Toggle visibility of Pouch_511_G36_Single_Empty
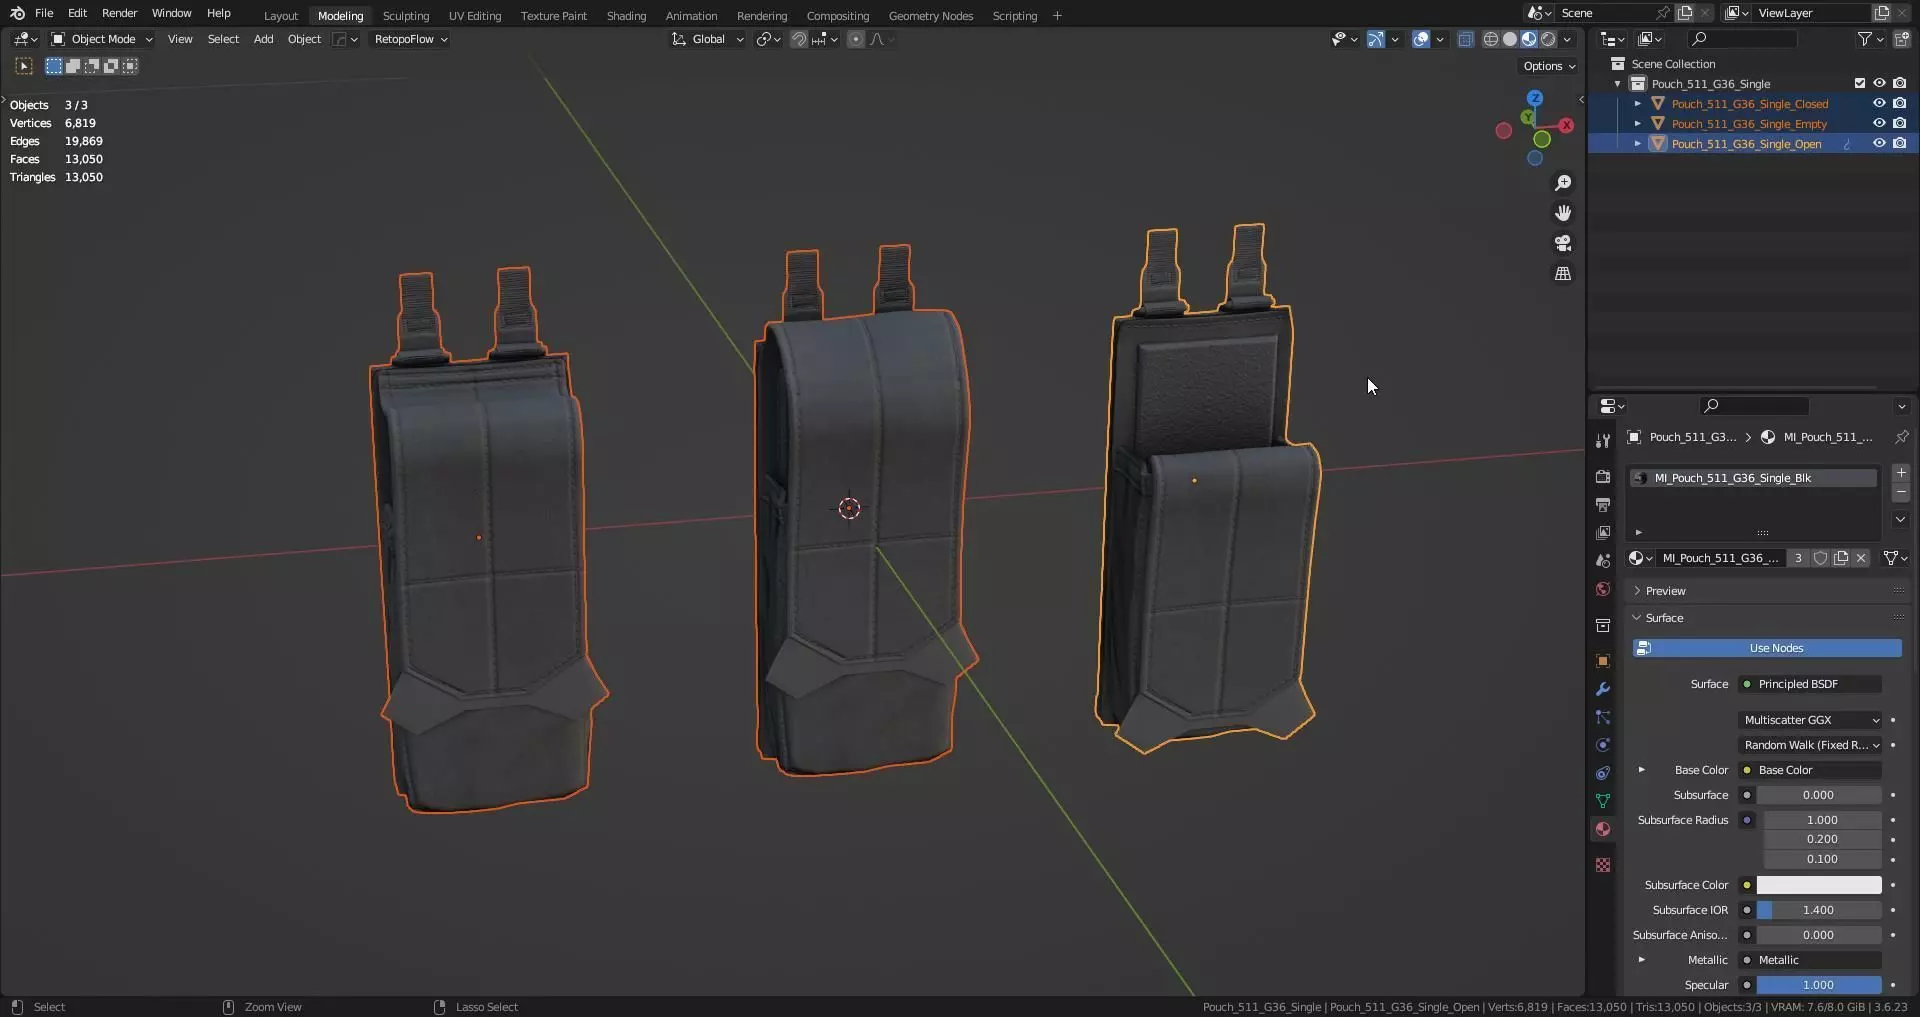The image size is (1920, 1017). coord(1879,123)
